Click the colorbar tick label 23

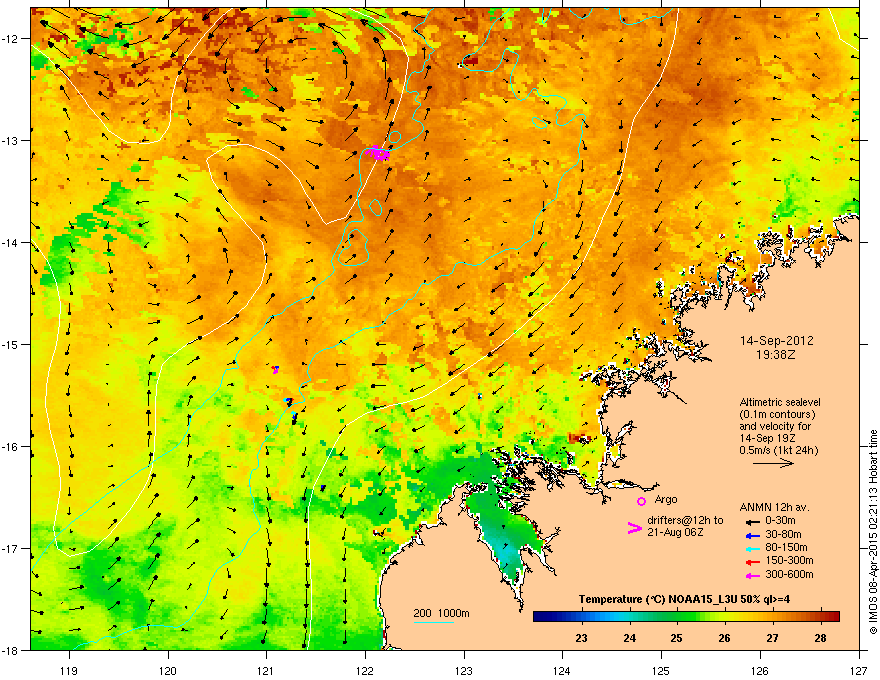tap(581, 638)
